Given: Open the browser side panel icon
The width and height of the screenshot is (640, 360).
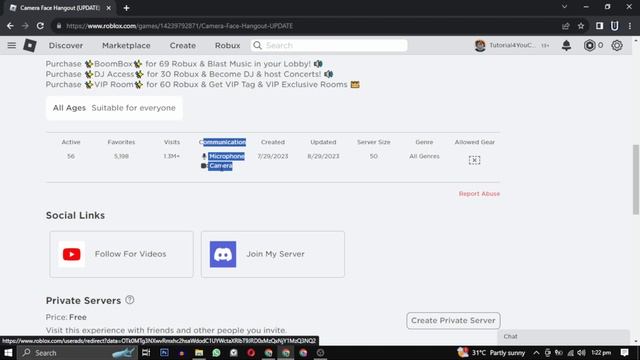Looking at the screenshot, I should [x=599, y=26].
